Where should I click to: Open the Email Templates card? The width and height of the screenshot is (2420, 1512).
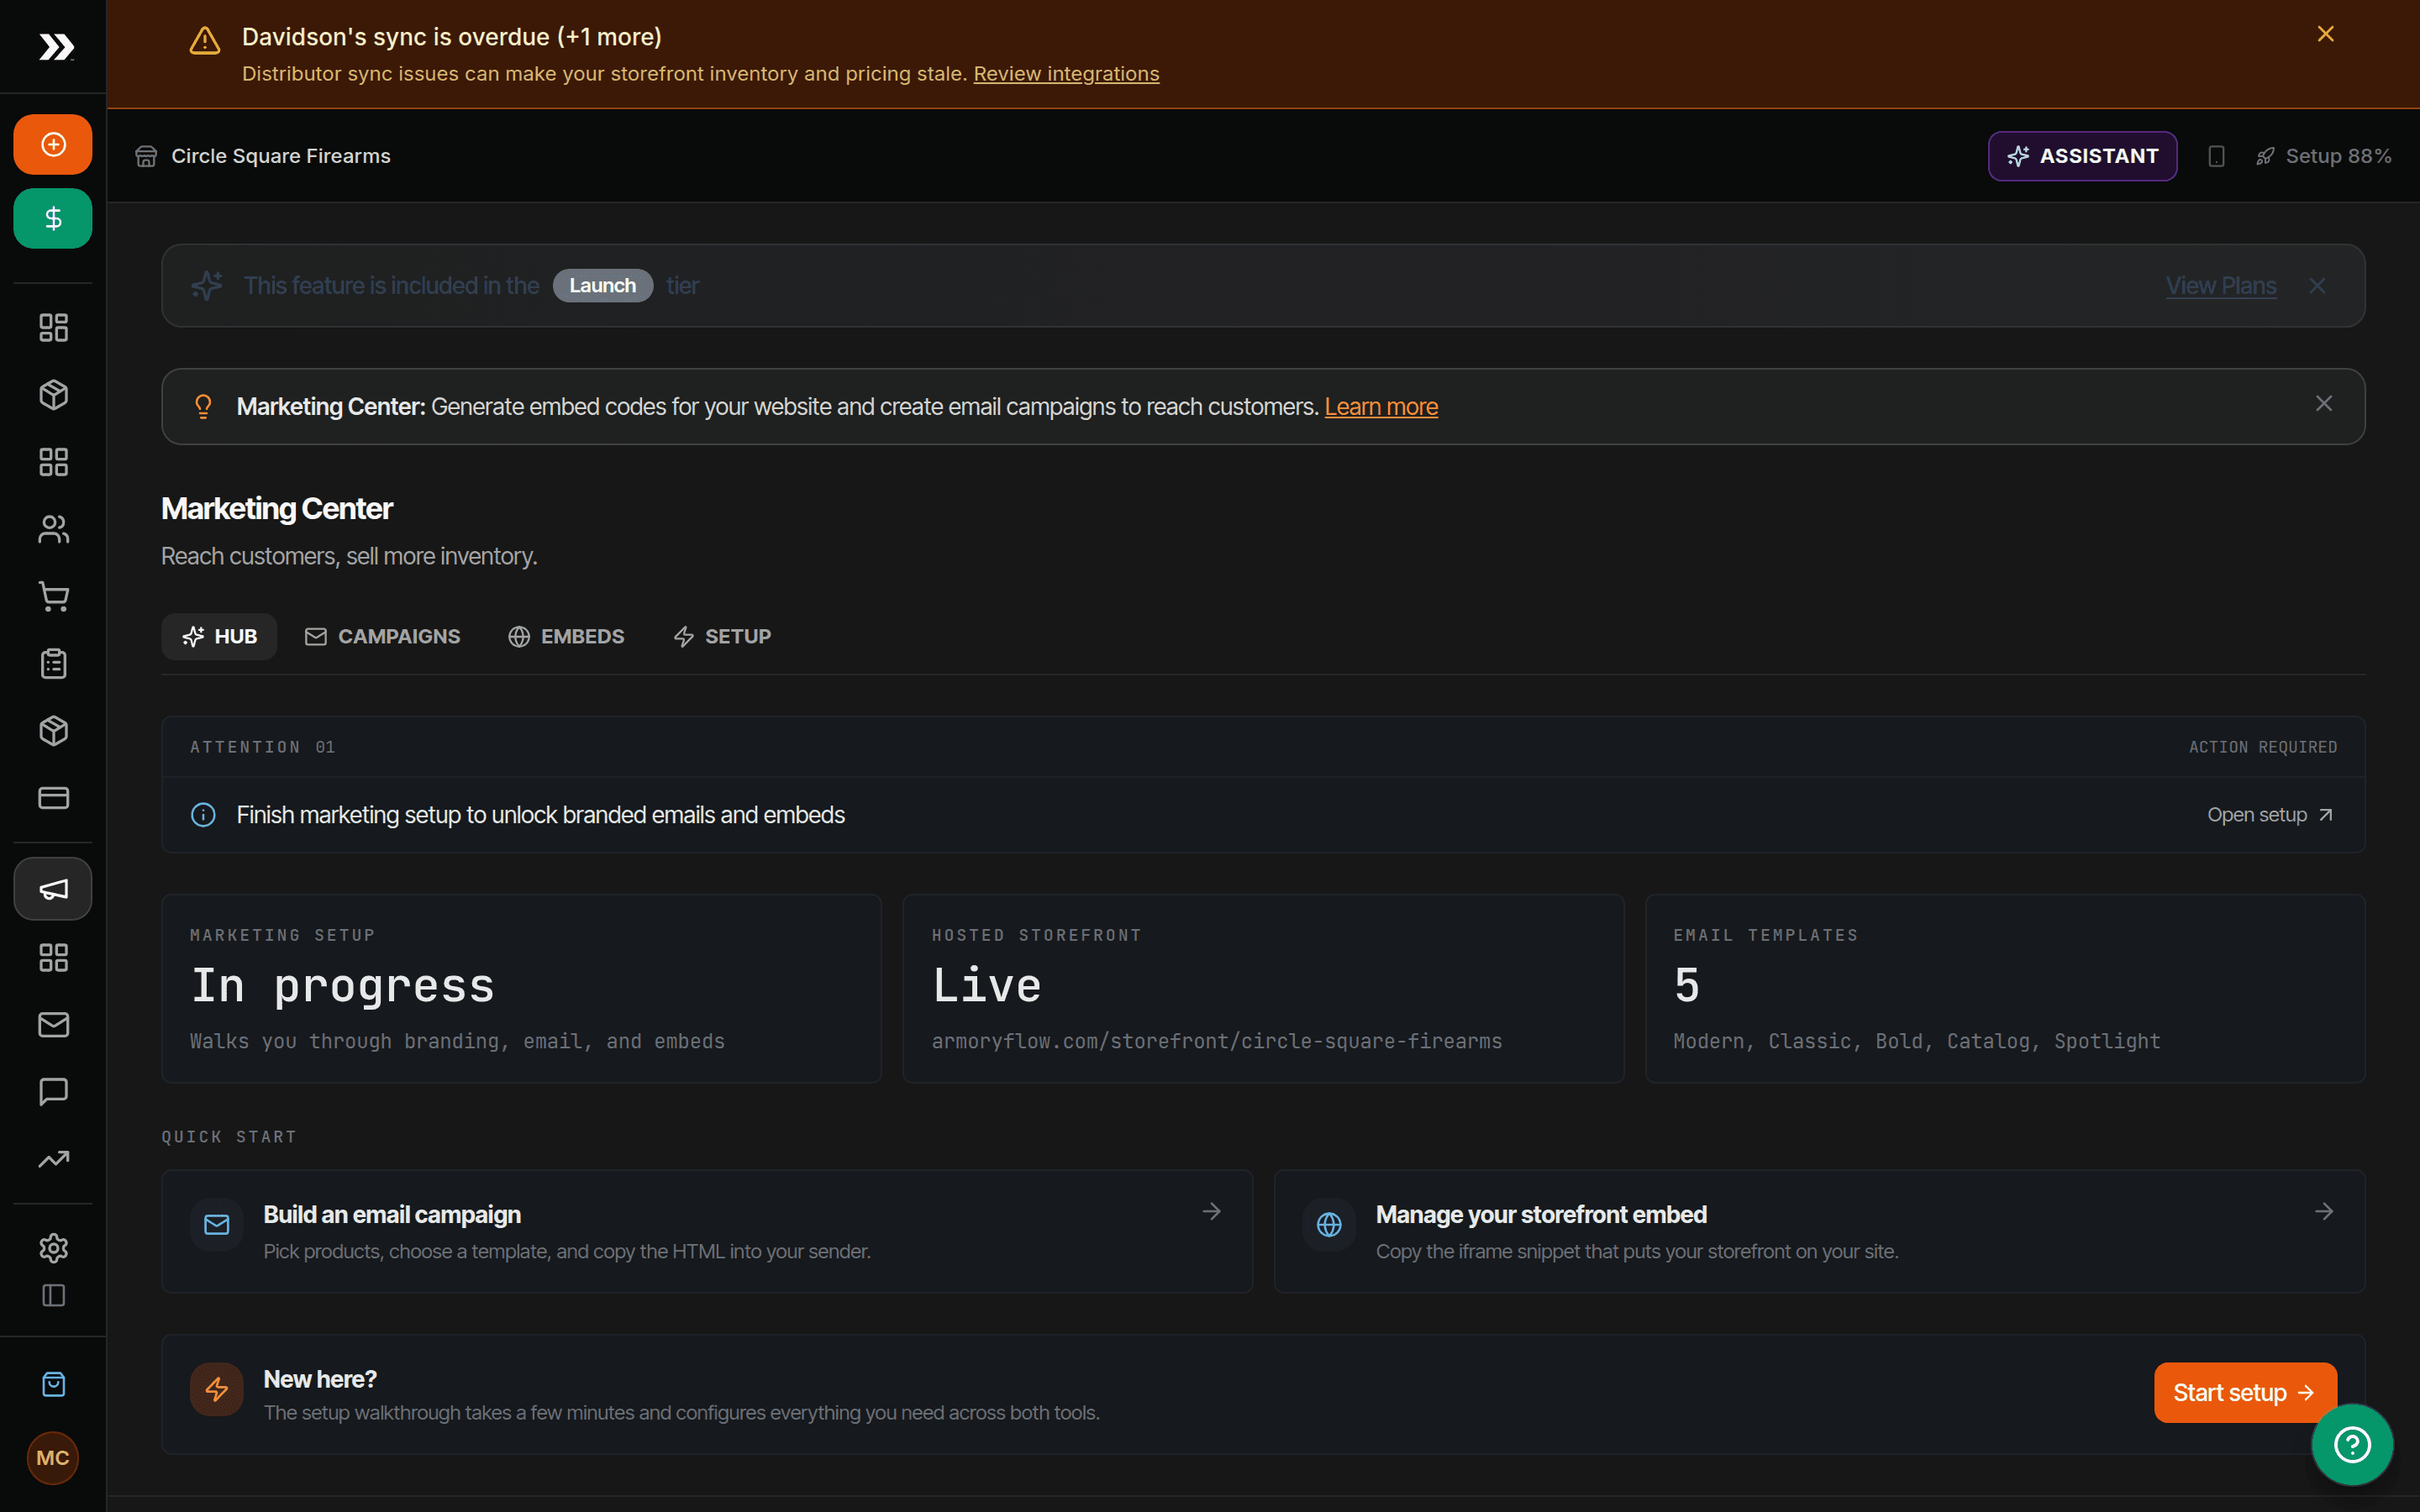[2005, 988]
